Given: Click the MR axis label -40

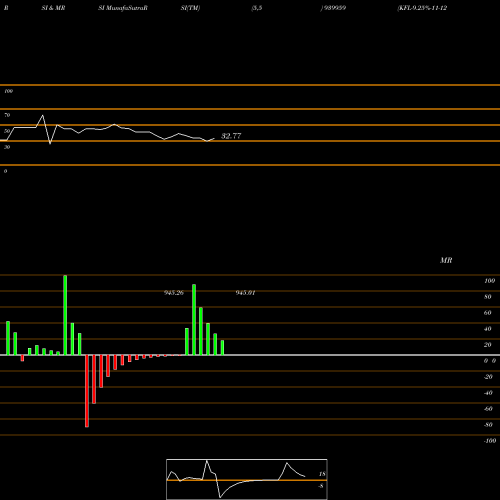Looking at the screenshot, I should tap(488, 393).
